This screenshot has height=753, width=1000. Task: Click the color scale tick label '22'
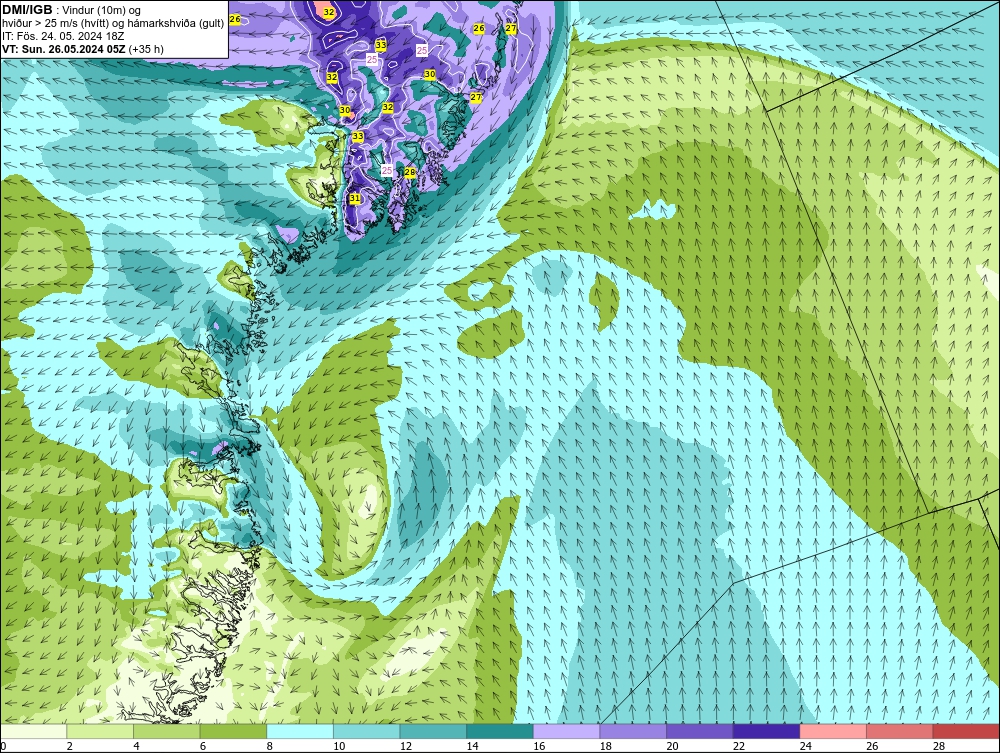tap(739, 746)
